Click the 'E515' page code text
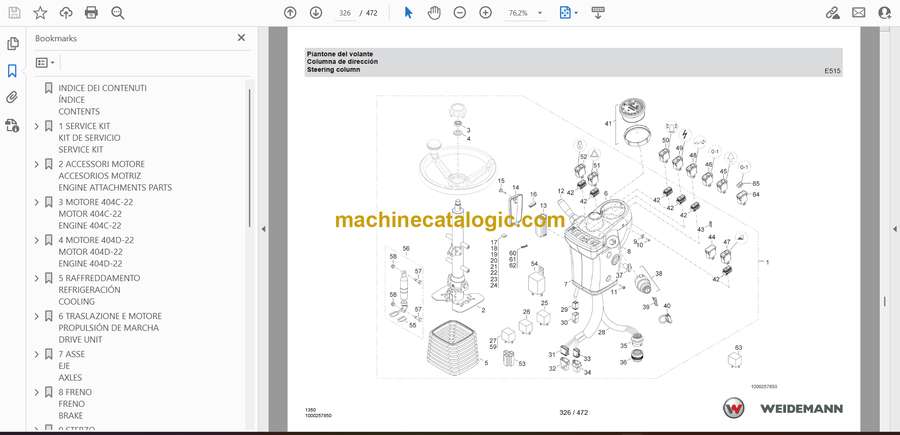 click(832, 72)
